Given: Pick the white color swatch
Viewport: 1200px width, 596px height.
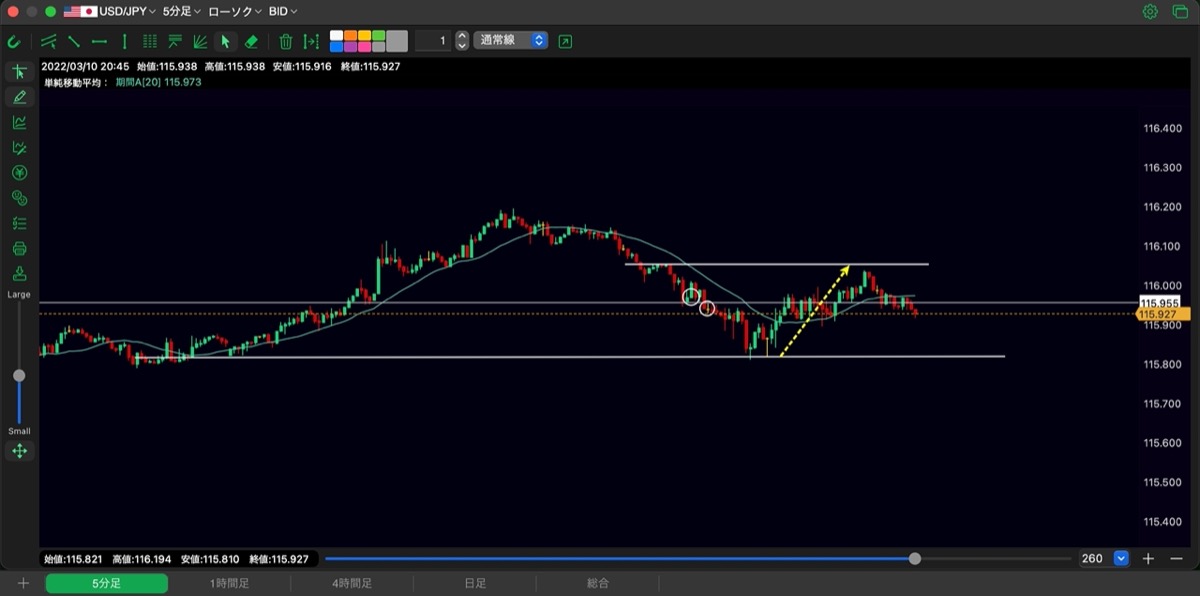Looking at the screenshot, I should point(337,36).
